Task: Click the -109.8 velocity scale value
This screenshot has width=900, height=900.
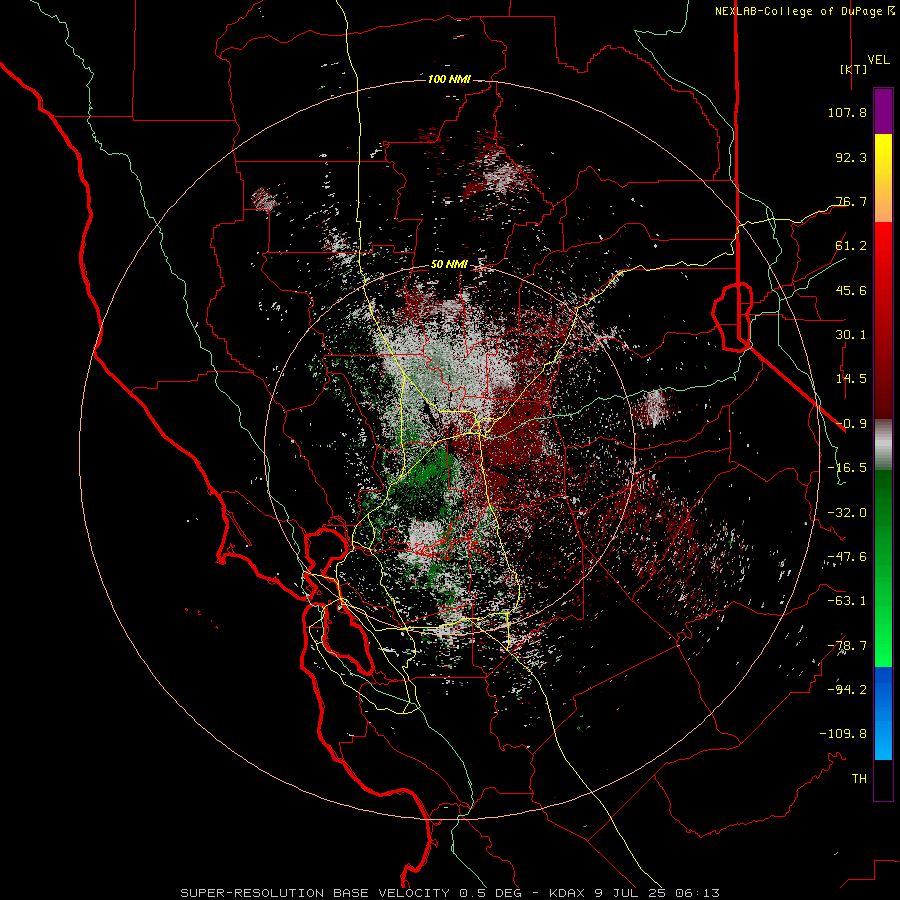Action: tap(843, 734)
